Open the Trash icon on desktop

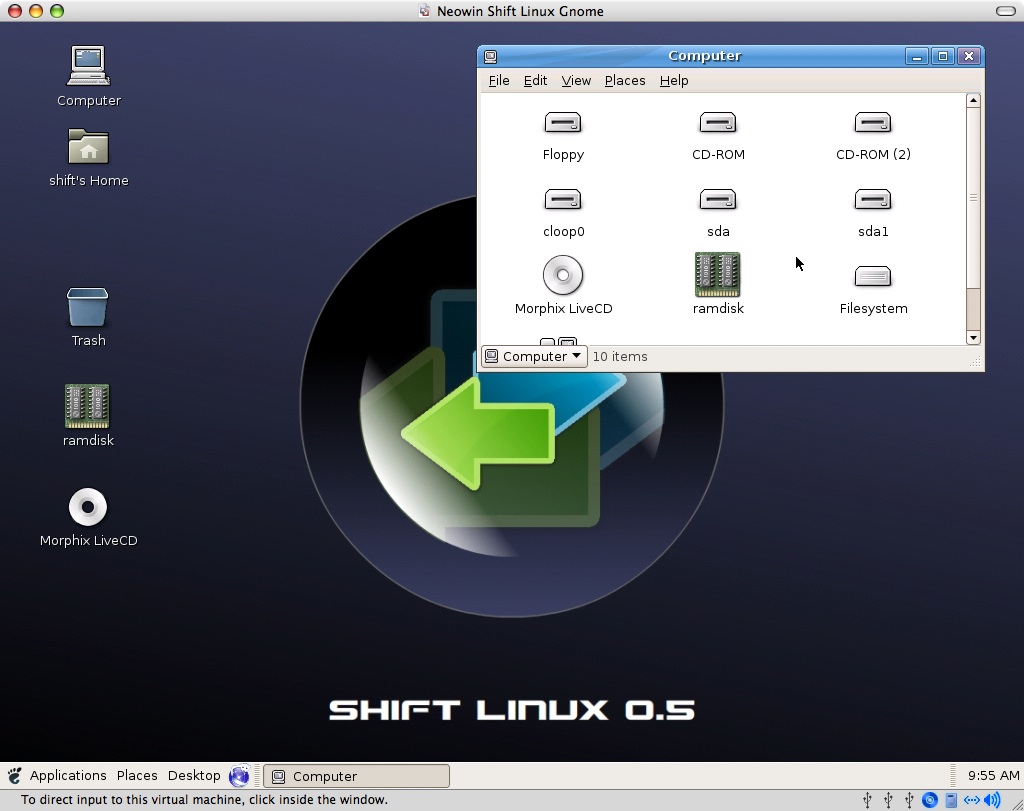coord(88,308)
